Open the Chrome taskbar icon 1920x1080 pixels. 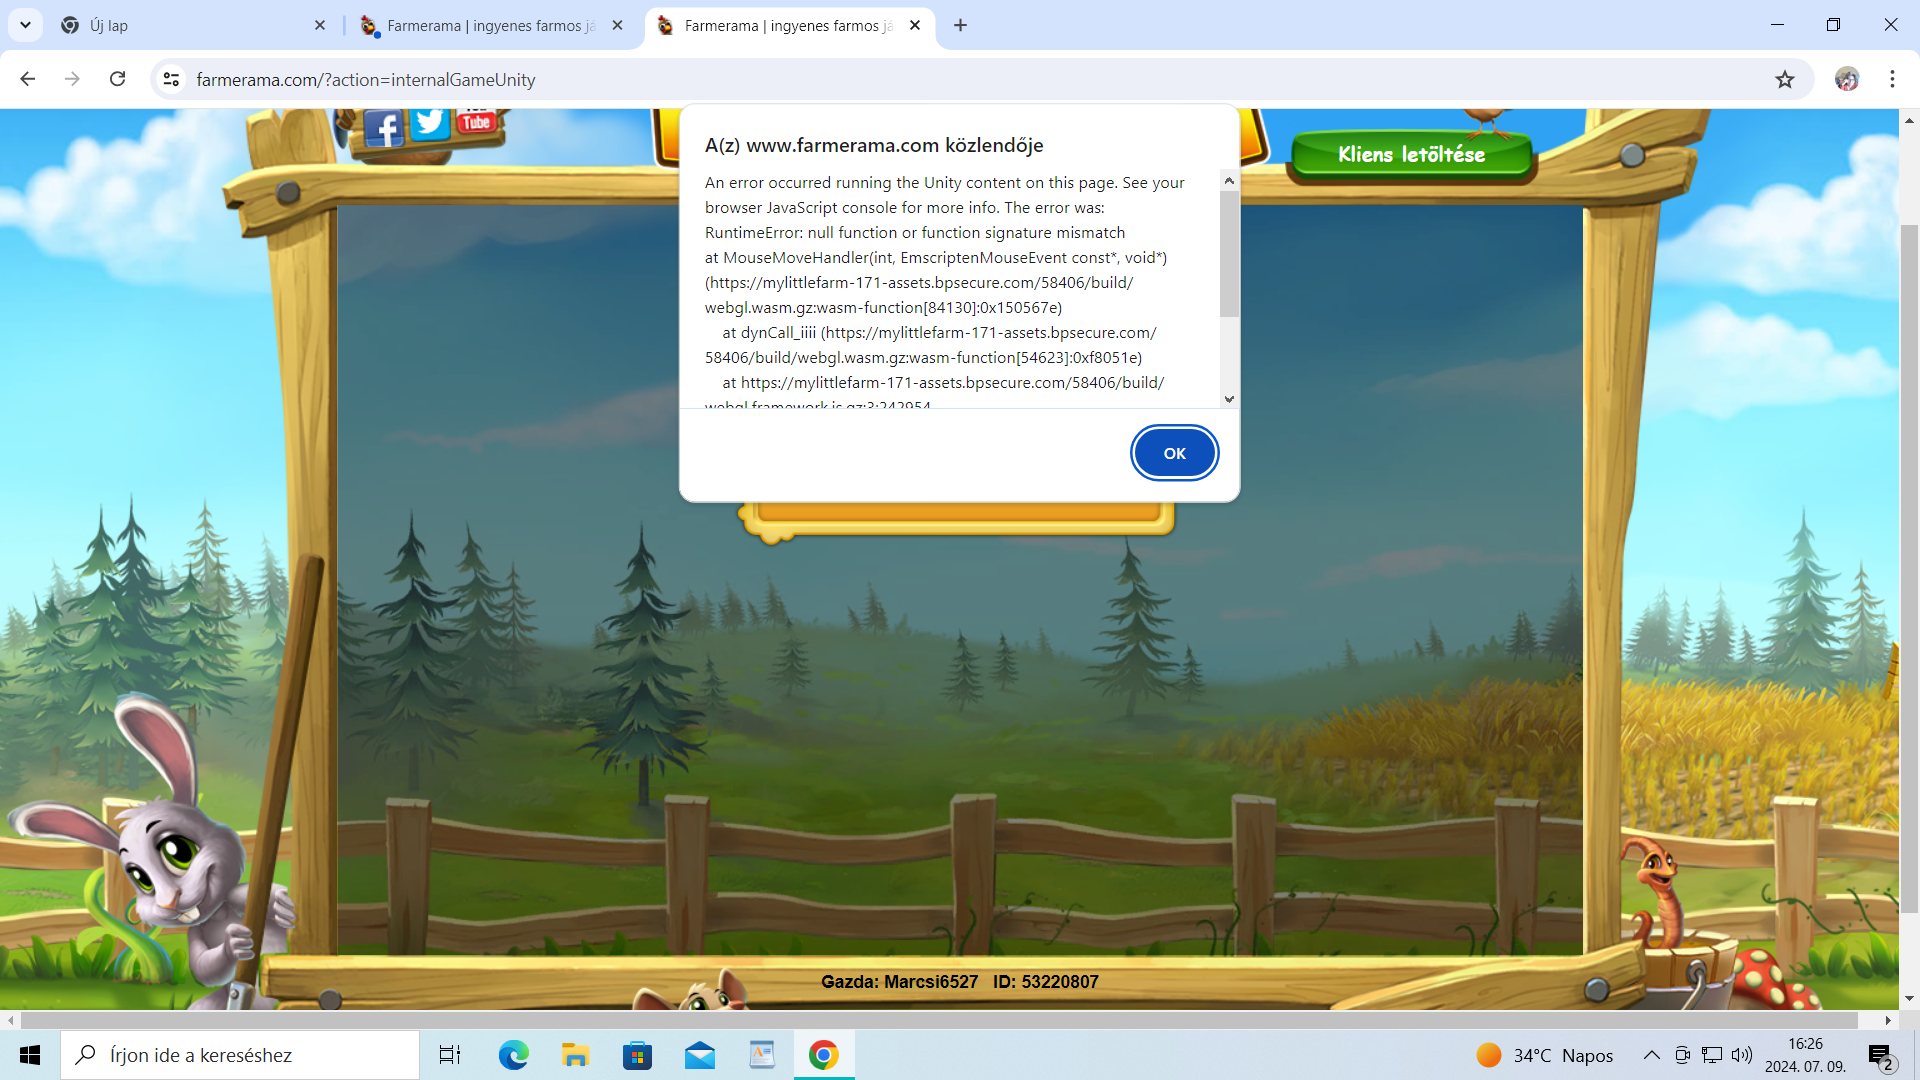point(824,1055)
